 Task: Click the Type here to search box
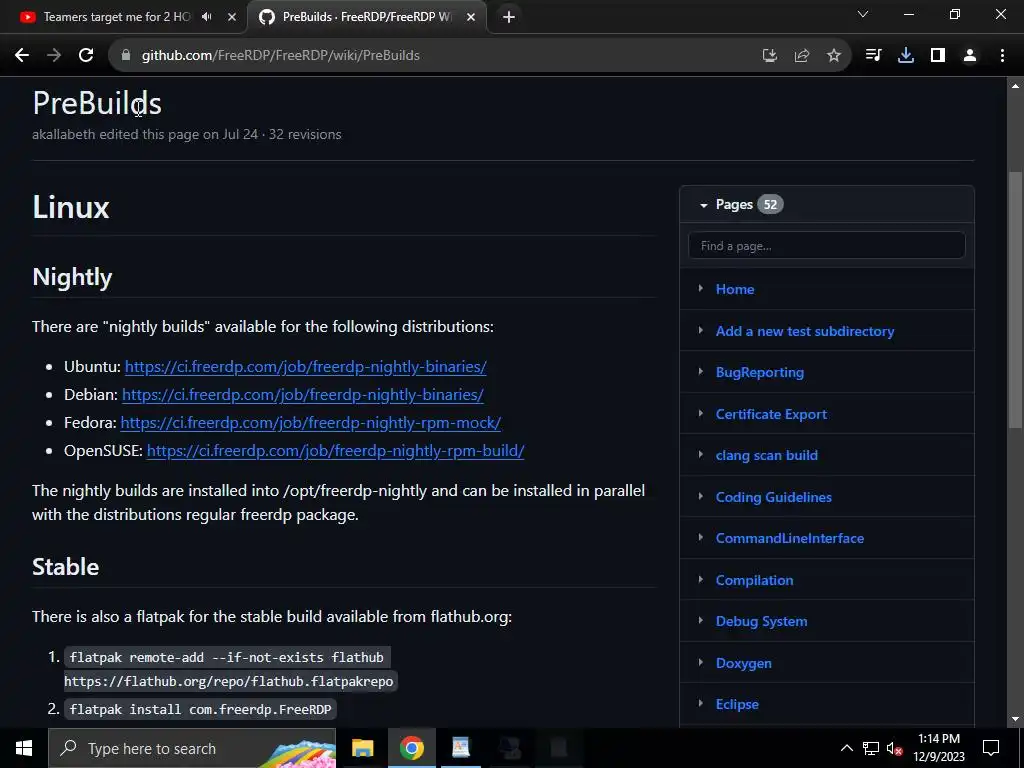click(x=192, y=748)
